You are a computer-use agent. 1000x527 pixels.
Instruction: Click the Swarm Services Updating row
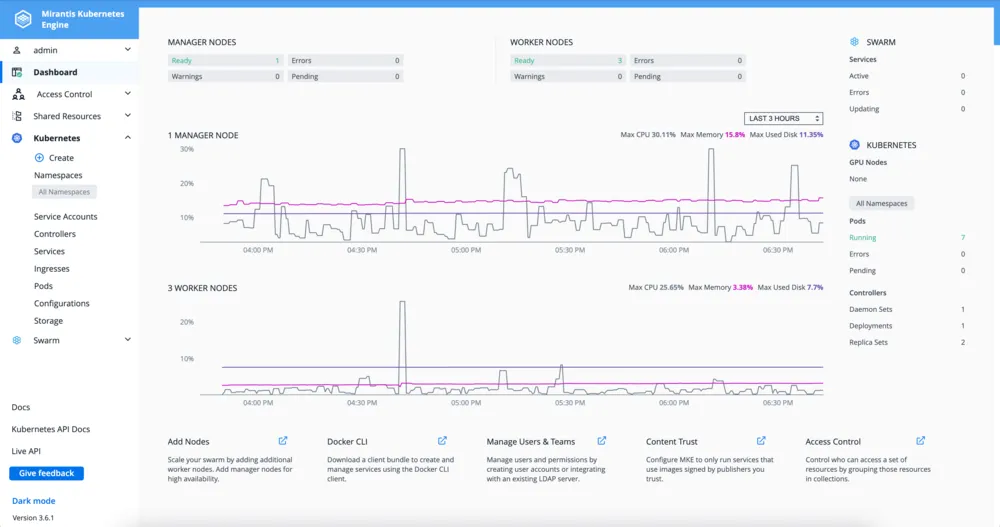(x=907, y=109)
